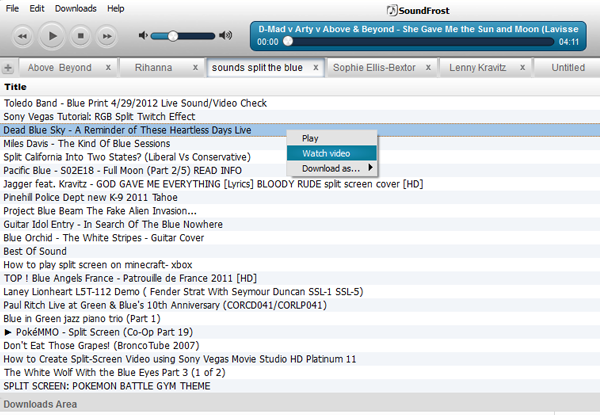The image size is (600, 415).
Task: Start playback with the Play button
Action: point(52,36)
